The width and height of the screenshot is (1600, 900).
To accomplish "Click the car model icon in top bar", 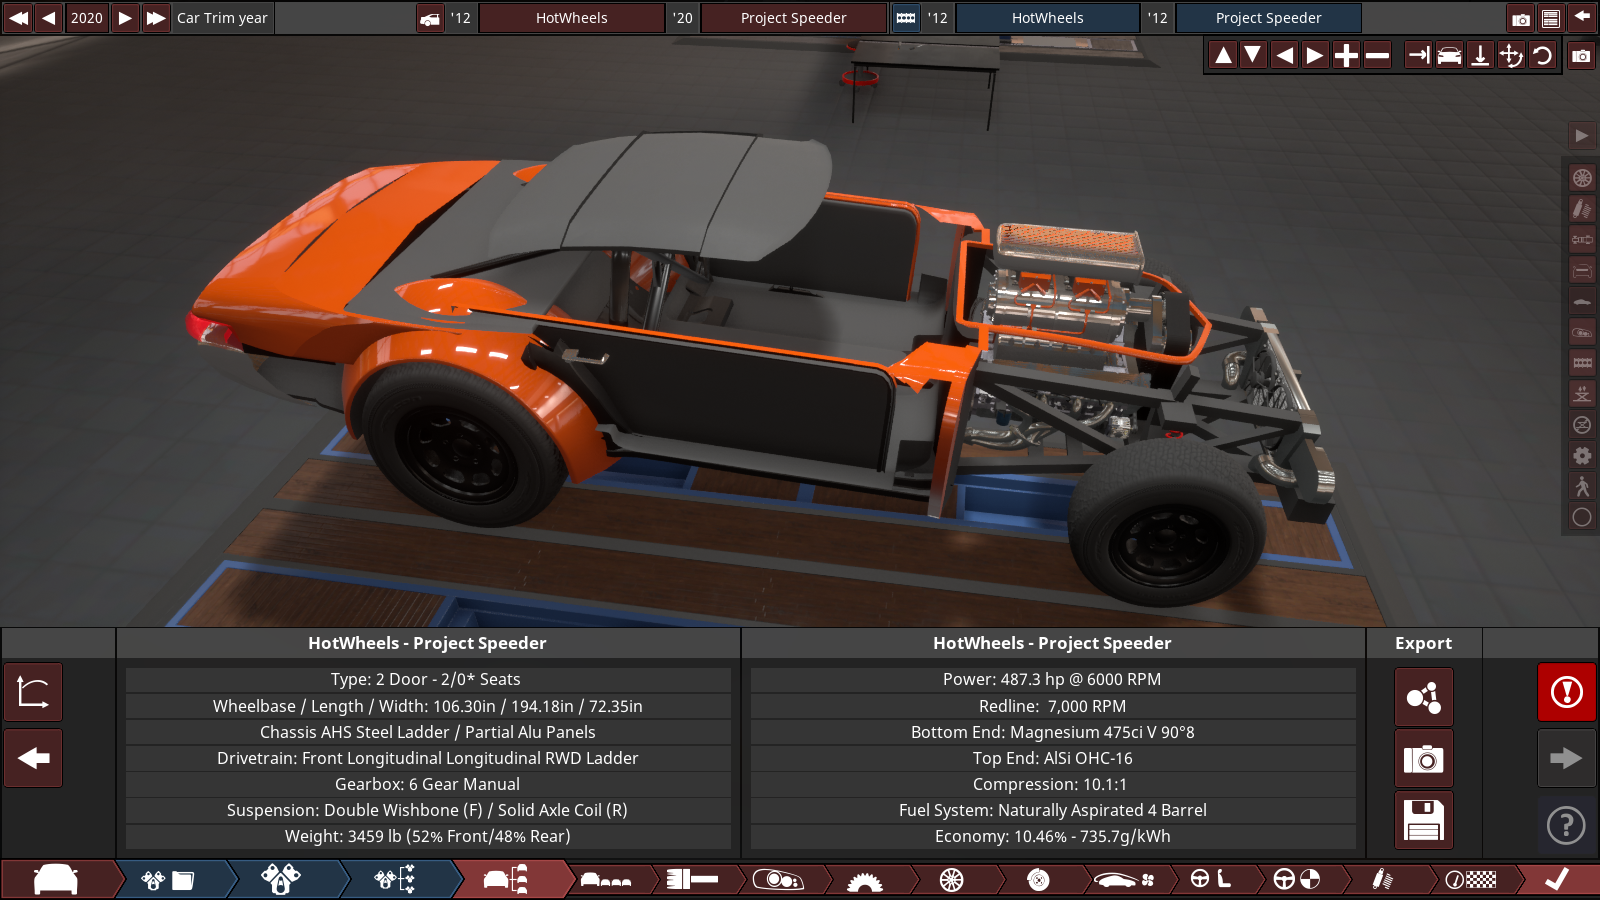I will tap(430, 18).
